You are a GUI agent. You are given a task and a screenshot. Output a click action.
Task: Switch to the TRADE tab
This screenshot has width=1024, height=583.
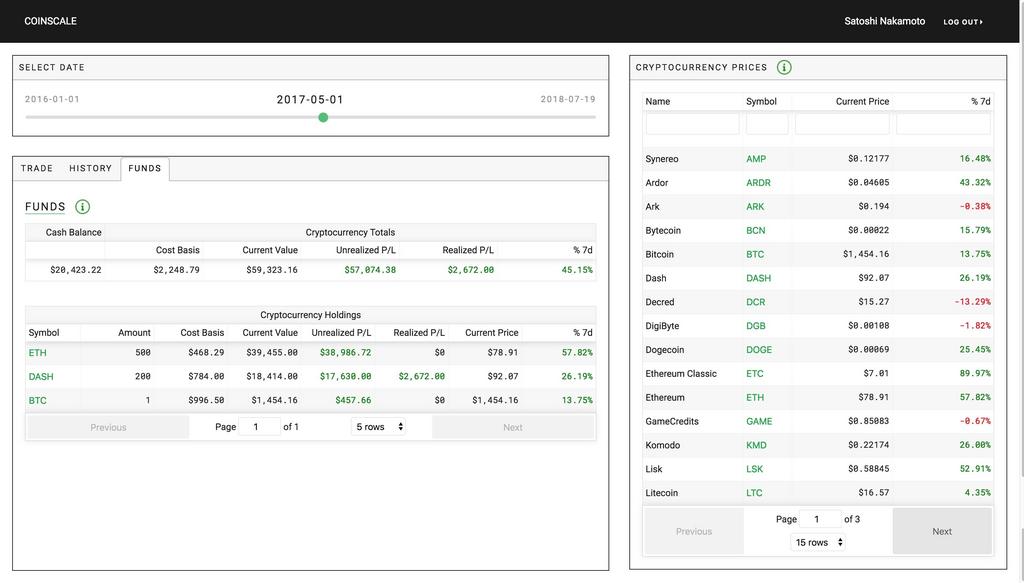[x=36, y=168]
